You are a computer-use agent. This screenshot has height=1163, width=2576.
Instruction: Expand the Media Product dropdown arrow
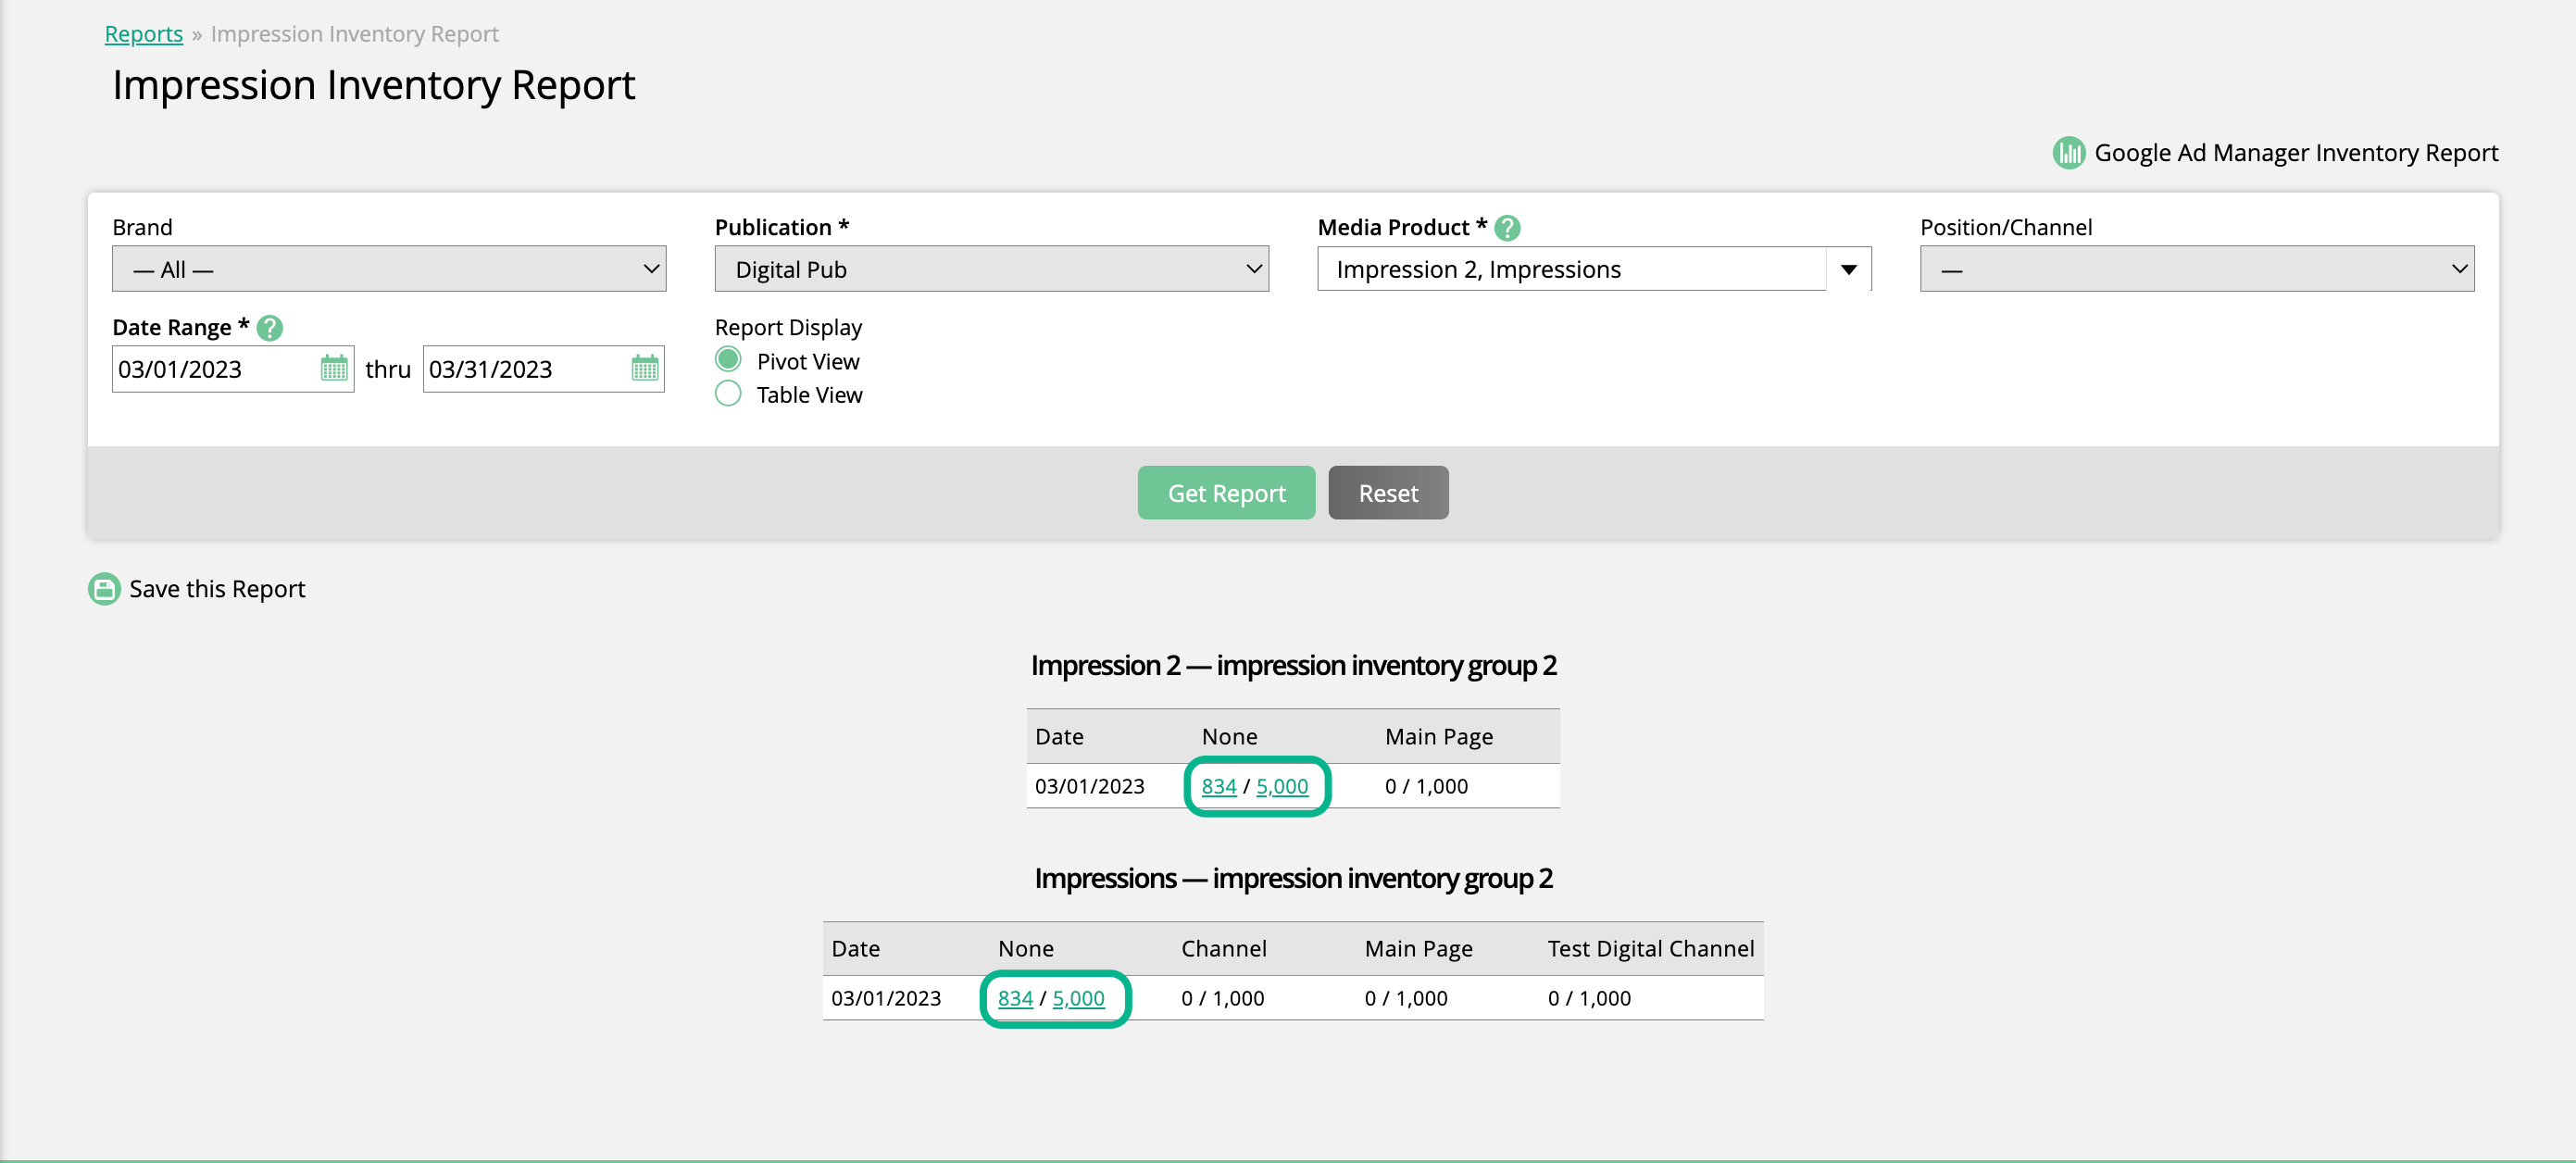(1848, 269)
